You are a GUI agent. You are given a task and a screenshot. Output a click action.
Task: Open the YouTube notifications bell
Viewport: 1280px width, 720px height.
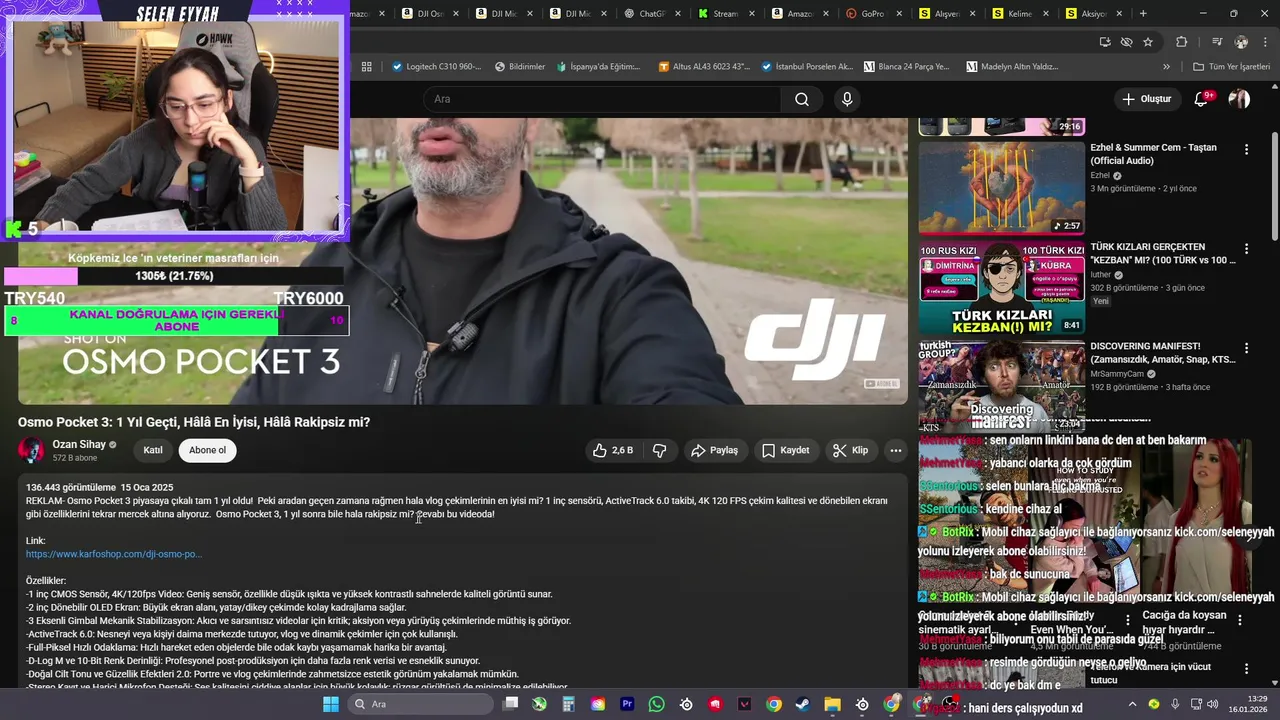[1202, 99]
